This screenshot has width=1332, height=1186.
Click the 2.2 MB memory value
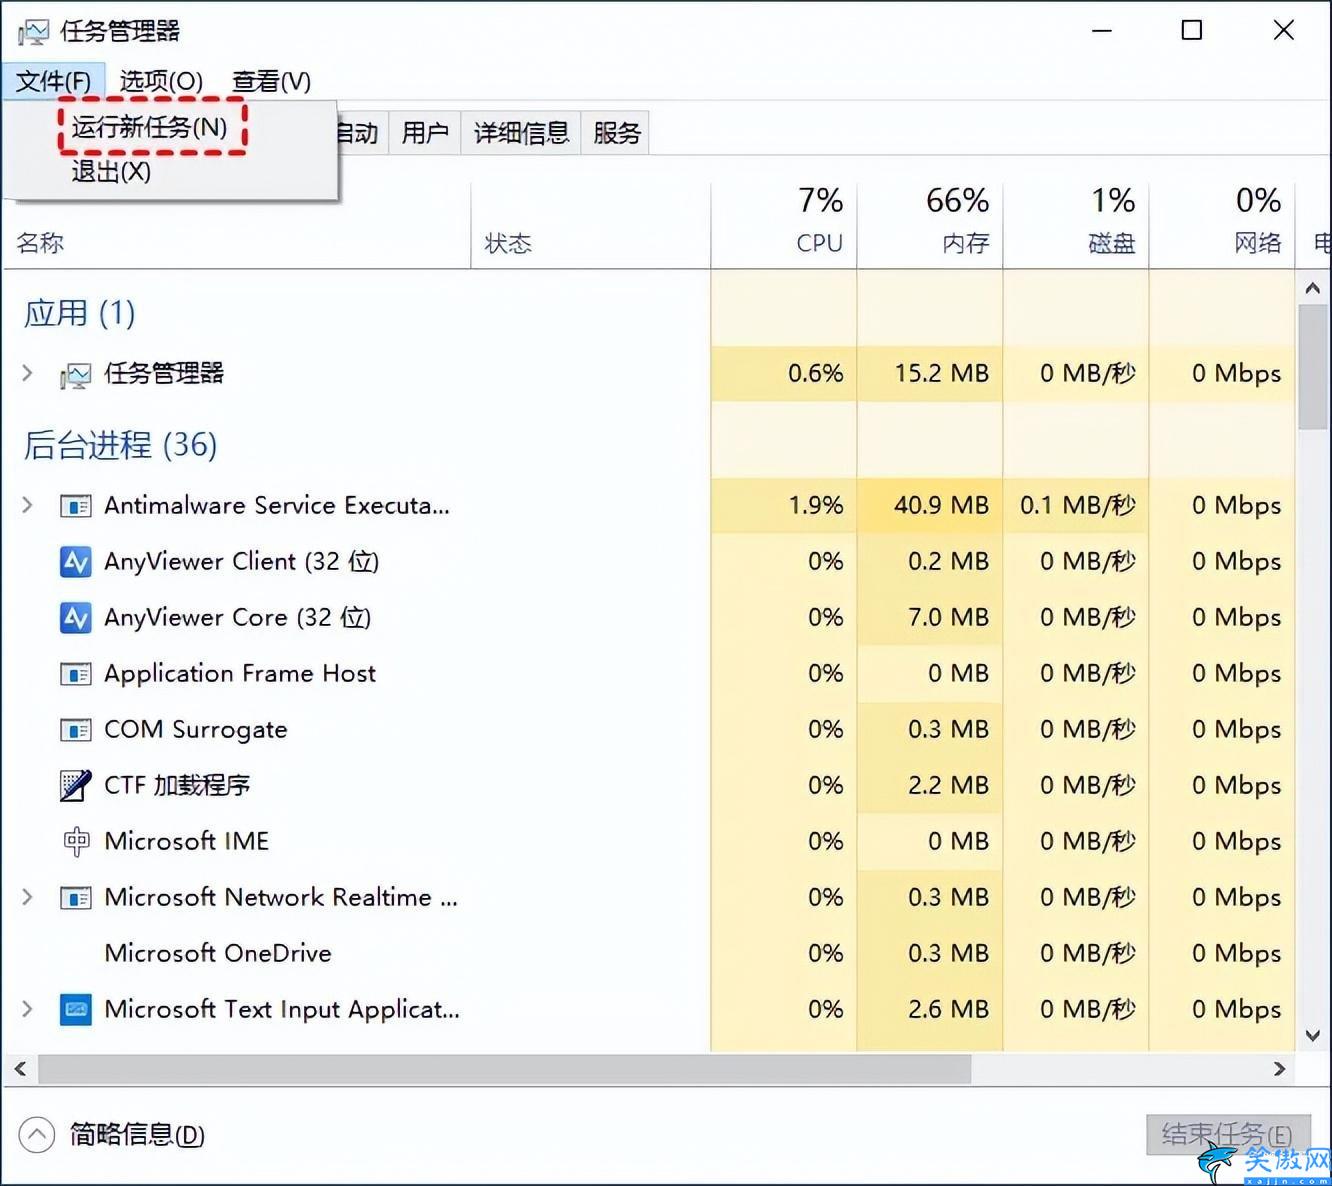click(x=948, y=786)
